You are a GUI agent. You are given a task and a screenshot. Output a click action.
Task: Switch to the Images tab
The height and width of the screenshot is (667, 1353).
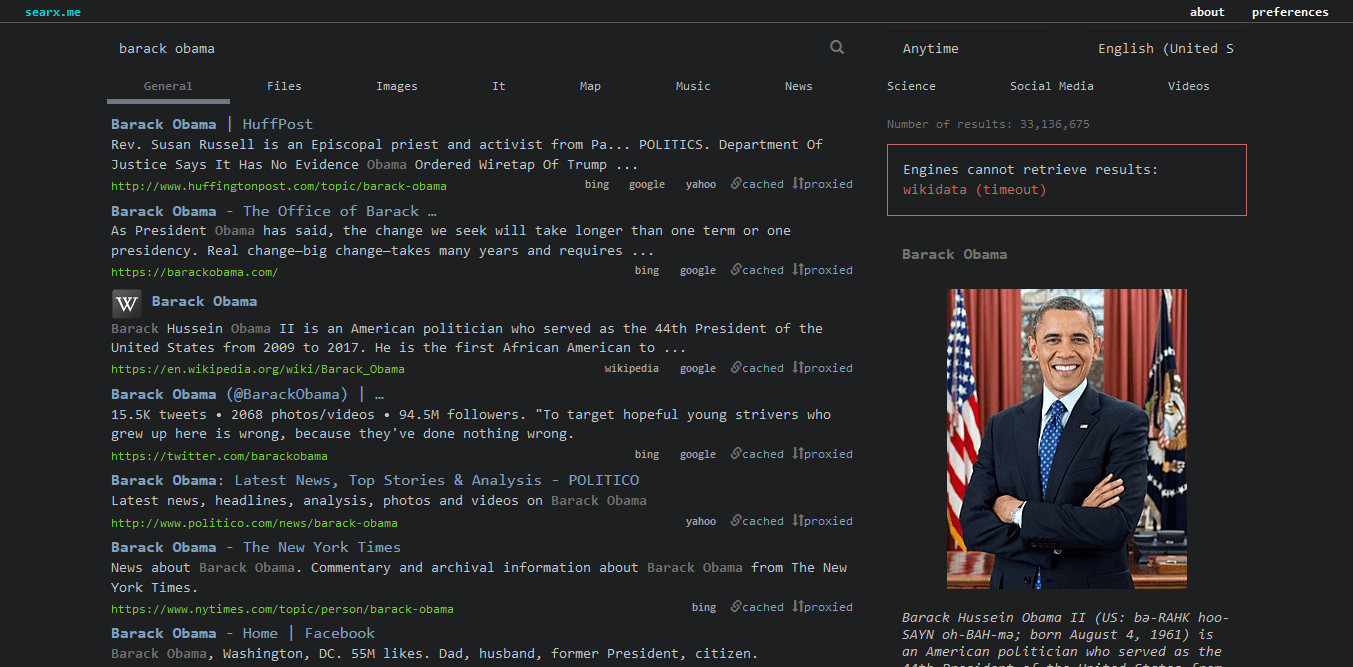click(397, 86)
